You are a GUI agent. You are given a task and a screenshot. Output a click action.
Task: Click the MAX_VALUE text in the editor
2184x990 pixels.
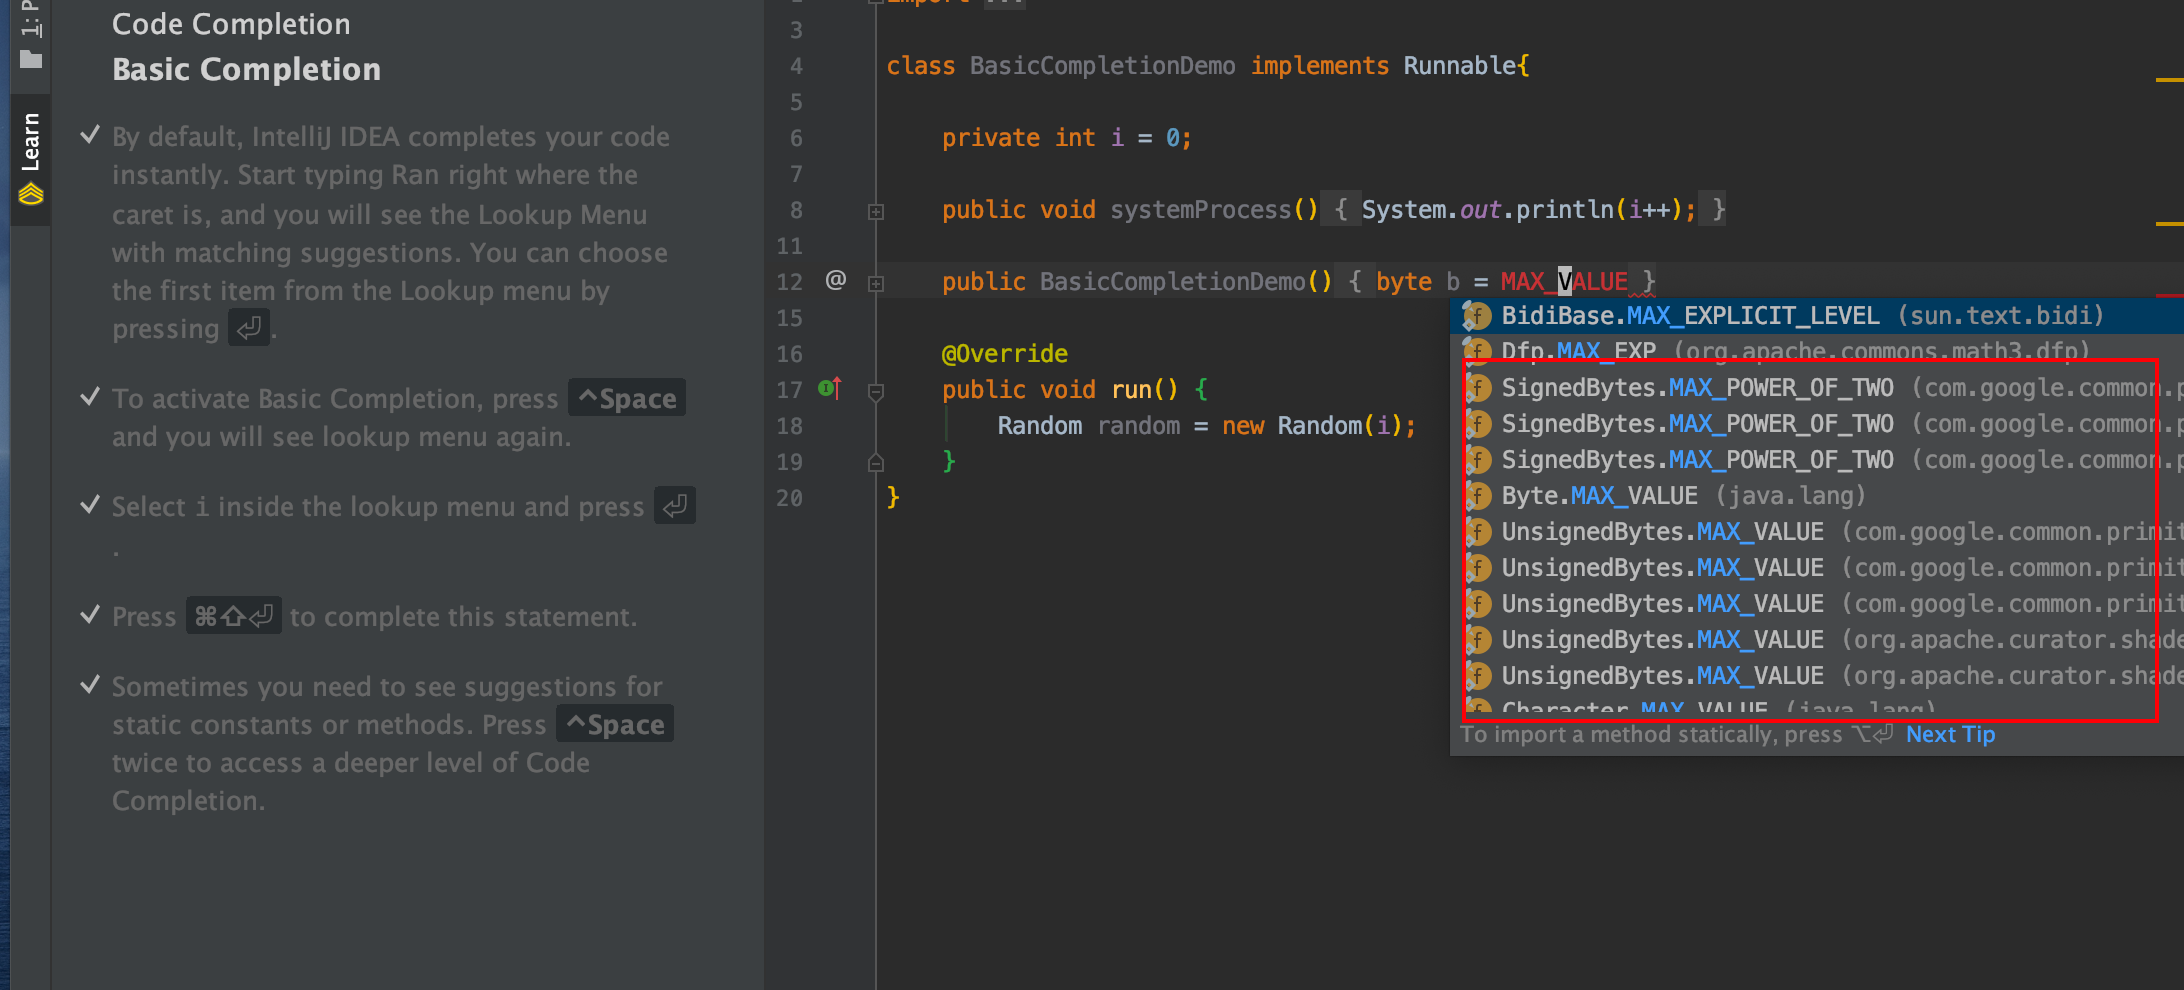[1564, 282]
